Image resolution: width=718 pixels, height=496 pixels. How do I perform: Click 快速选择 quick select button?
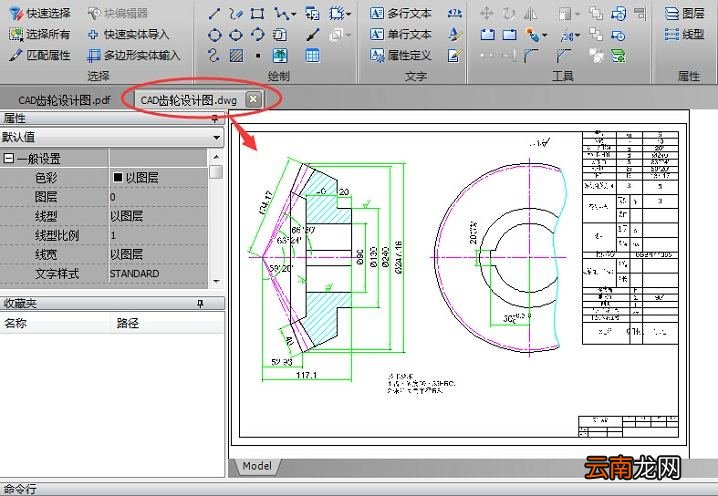pyautogui.click(x=40, y=13)
